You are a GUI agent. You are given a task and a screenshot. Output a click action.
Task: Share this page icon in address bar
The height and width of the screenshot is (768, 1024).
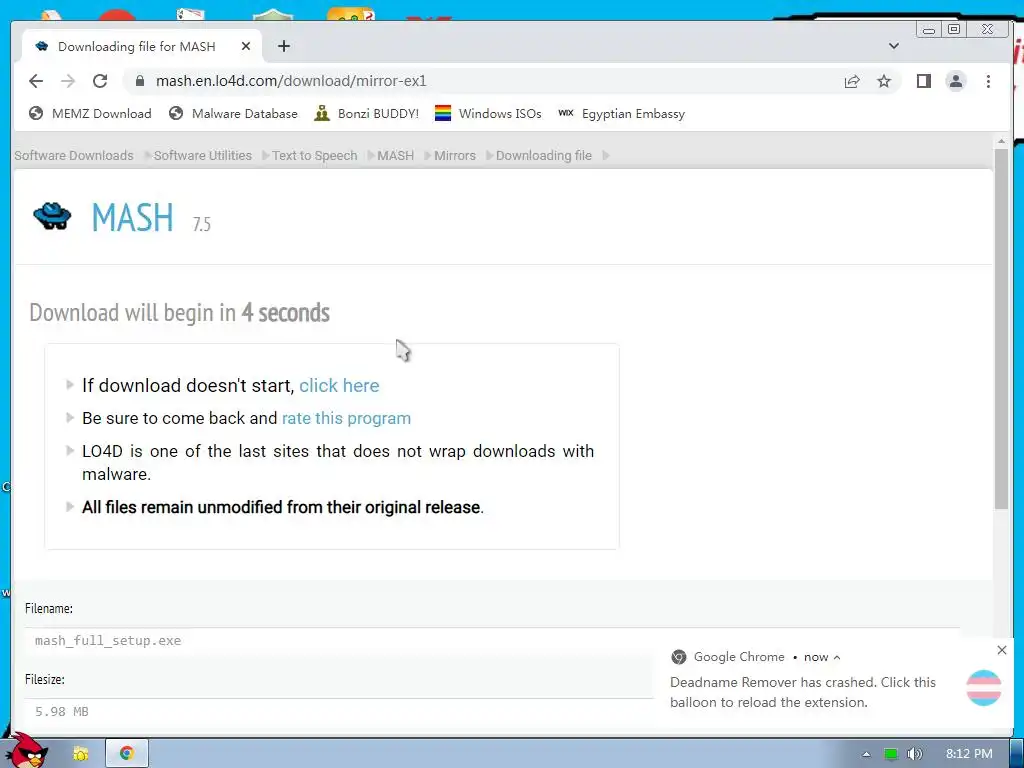pyautogui.click(x=852, y=81)
